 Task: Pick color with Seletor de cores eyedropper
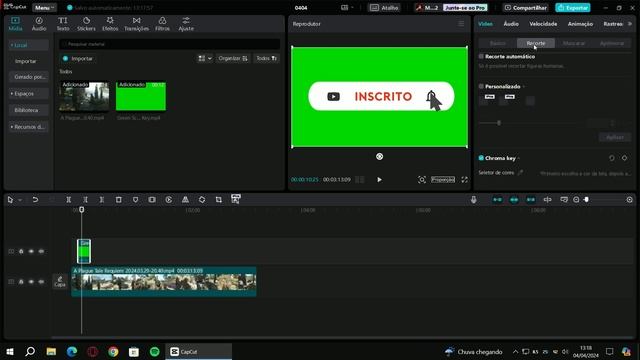[520, 173]
